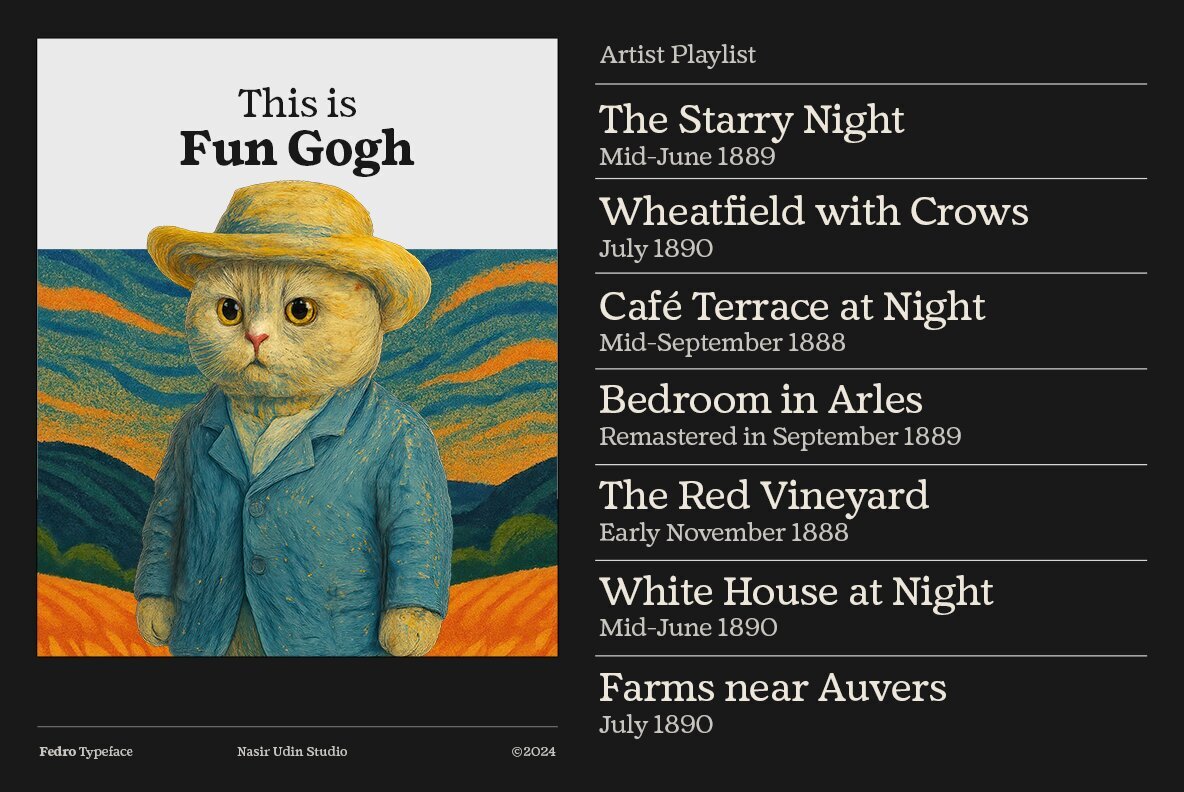Click the Mid-June 1889 date subtitle
This screenshot has width=1184, height=792.
tap(687, 157)
